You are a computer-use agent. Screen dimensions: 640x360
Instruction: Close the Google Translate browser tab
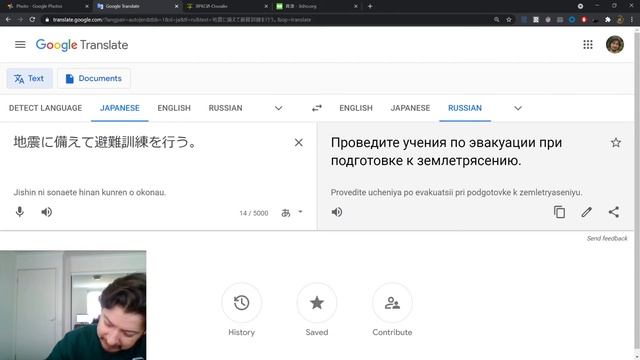(176, 6)
